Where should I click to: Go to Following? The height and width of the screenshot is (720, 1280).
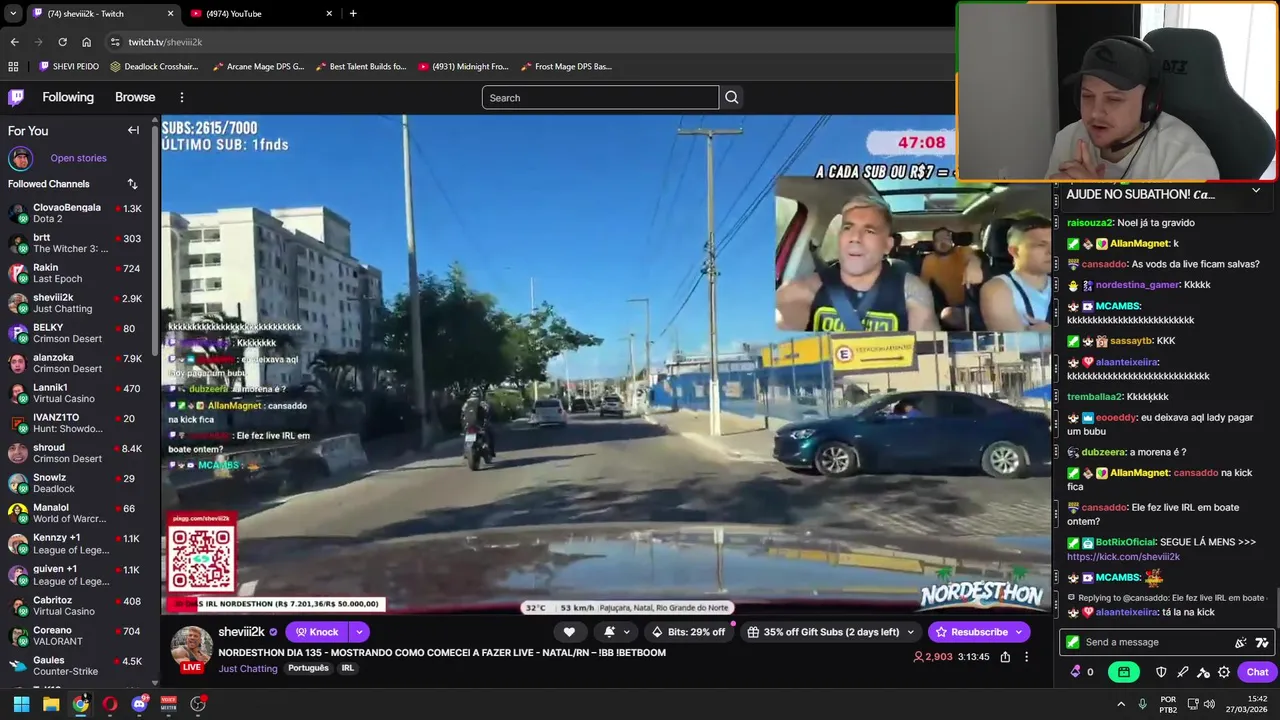pos(68,97)
